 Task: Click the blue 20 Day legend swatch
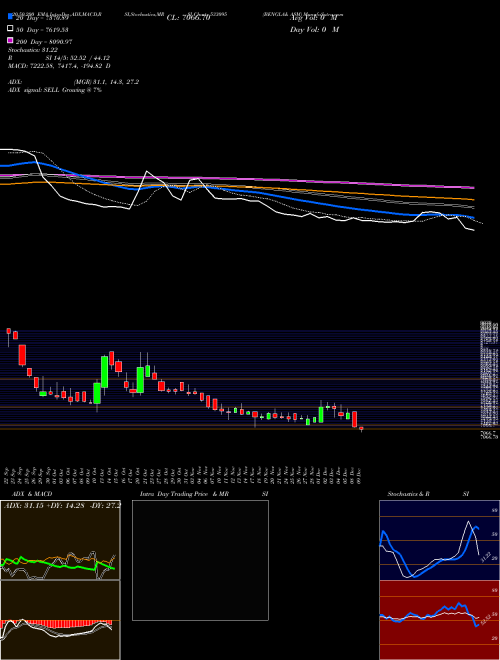click(10, 17)
